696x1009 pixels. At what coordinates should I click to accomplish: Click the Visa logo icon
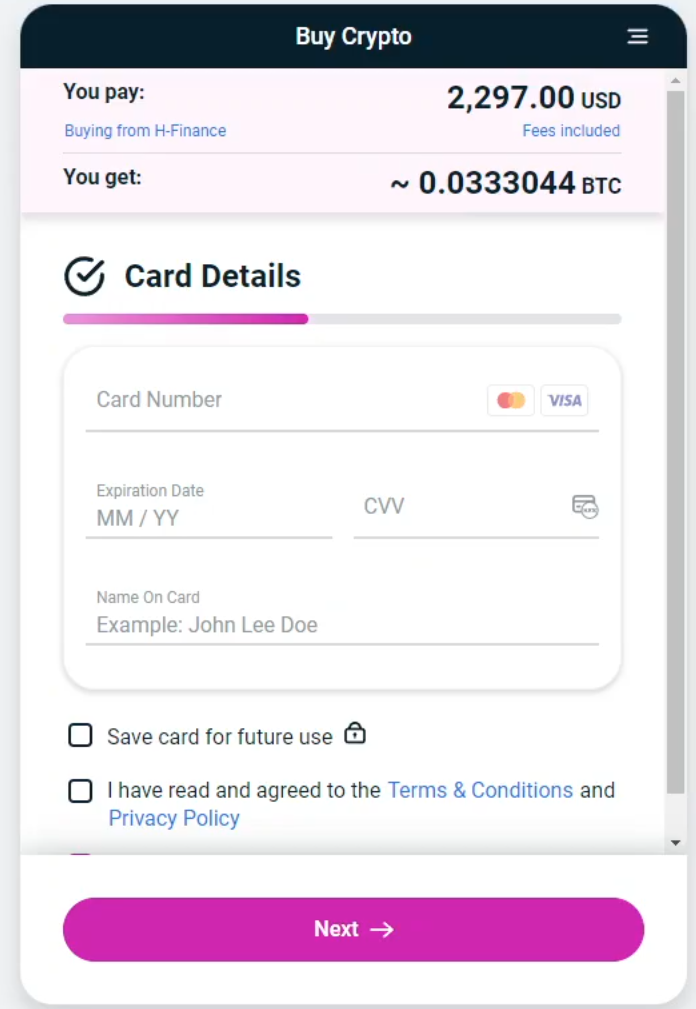pyautogui.click(x=565, y=400)
